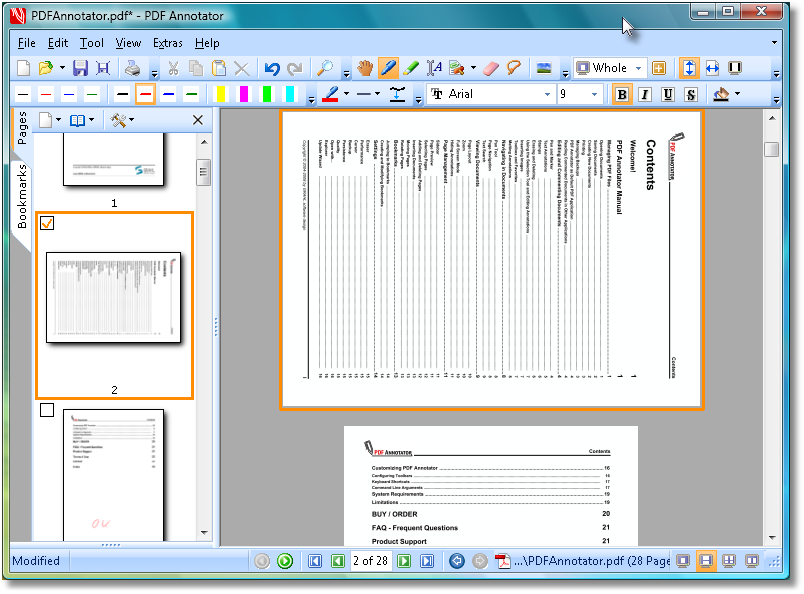Pick the yellow marker color swatch
804x594 pixels.
coord(221,94)
